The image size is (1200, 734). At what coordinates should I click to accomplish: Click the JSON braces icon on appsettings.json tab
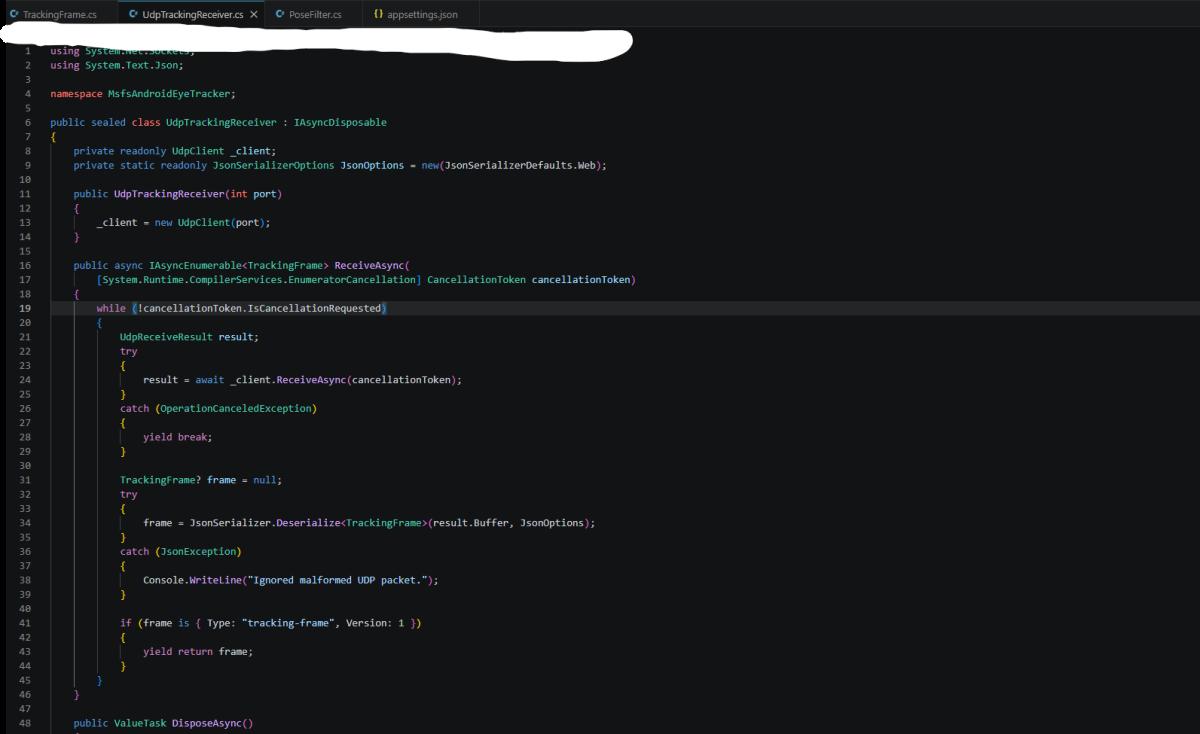(x=378, y=15)
